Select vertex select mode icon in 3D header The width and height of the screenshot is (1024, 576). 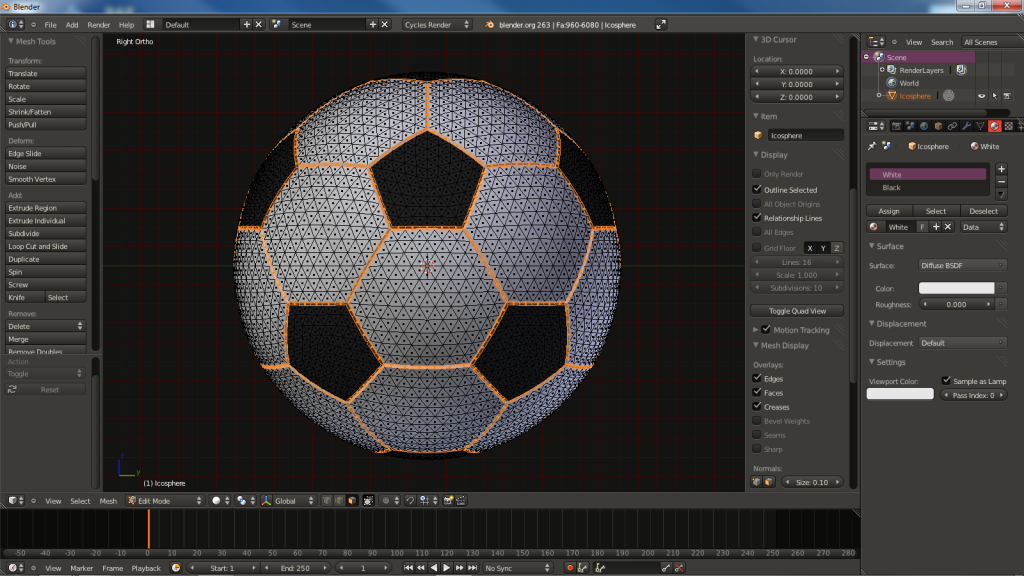[327, 500]
